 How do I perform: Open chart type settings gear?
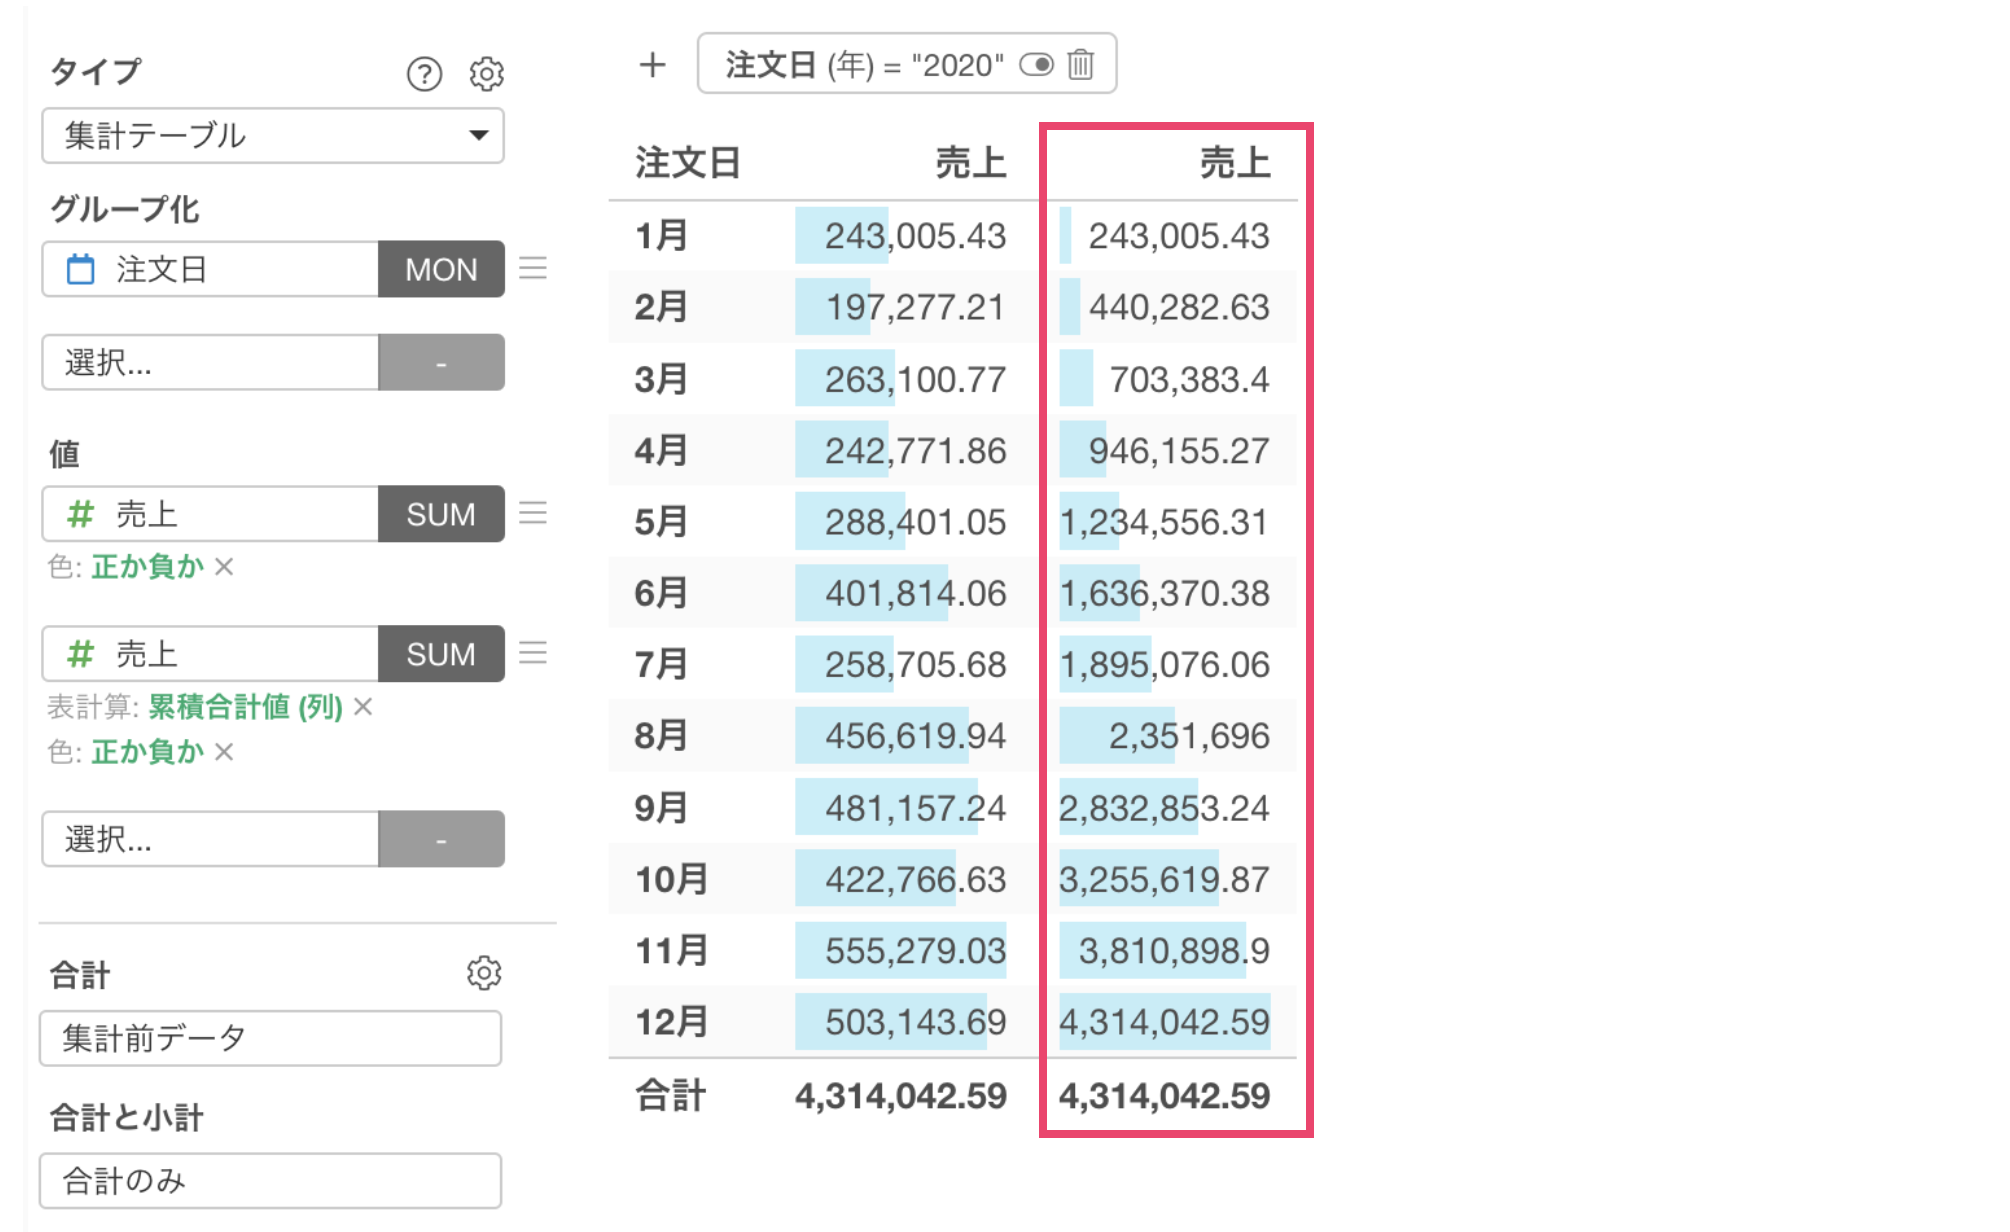click(x=486, y=74)
